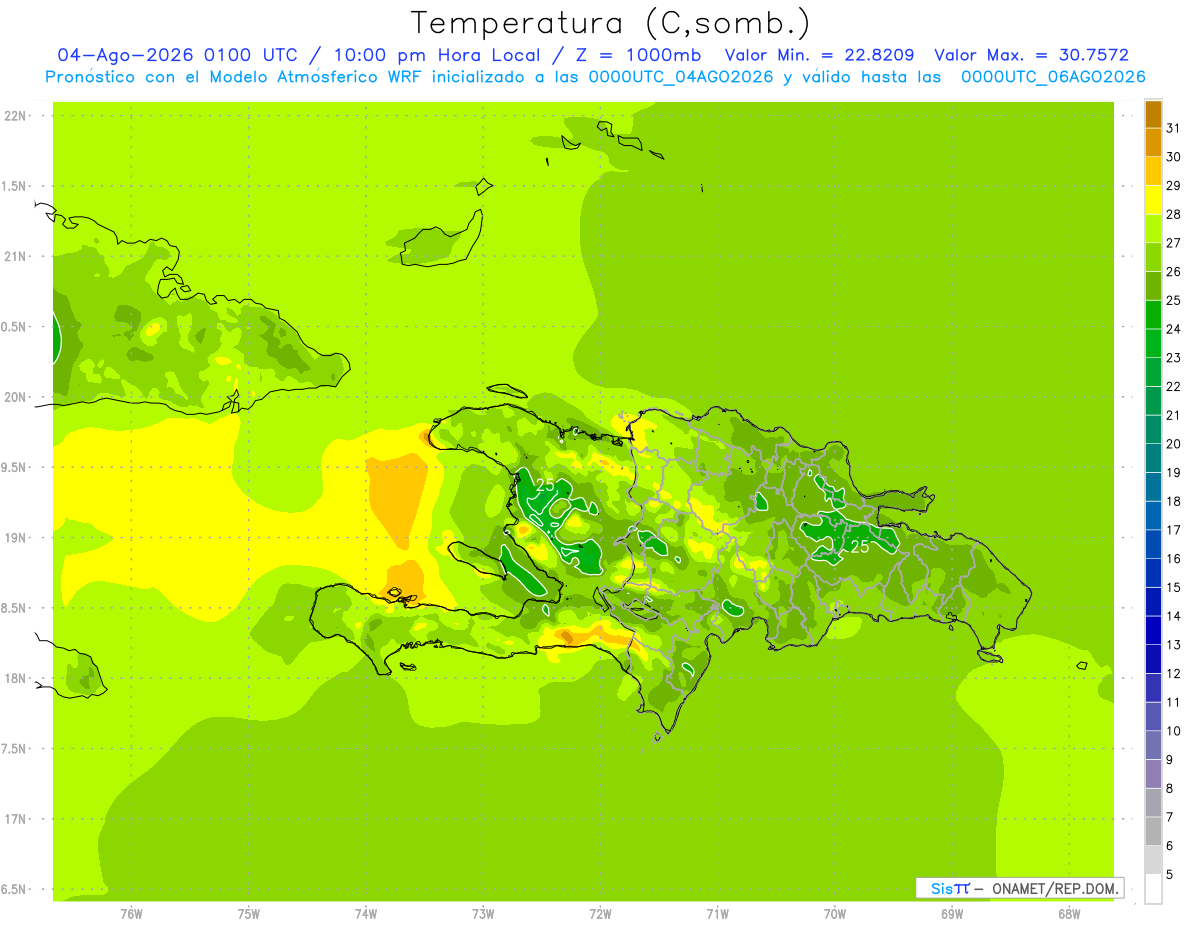The width and height of the screenshot is (1200, 927).
Task: Click legend label '26'
Action: tap(1173, 272)
